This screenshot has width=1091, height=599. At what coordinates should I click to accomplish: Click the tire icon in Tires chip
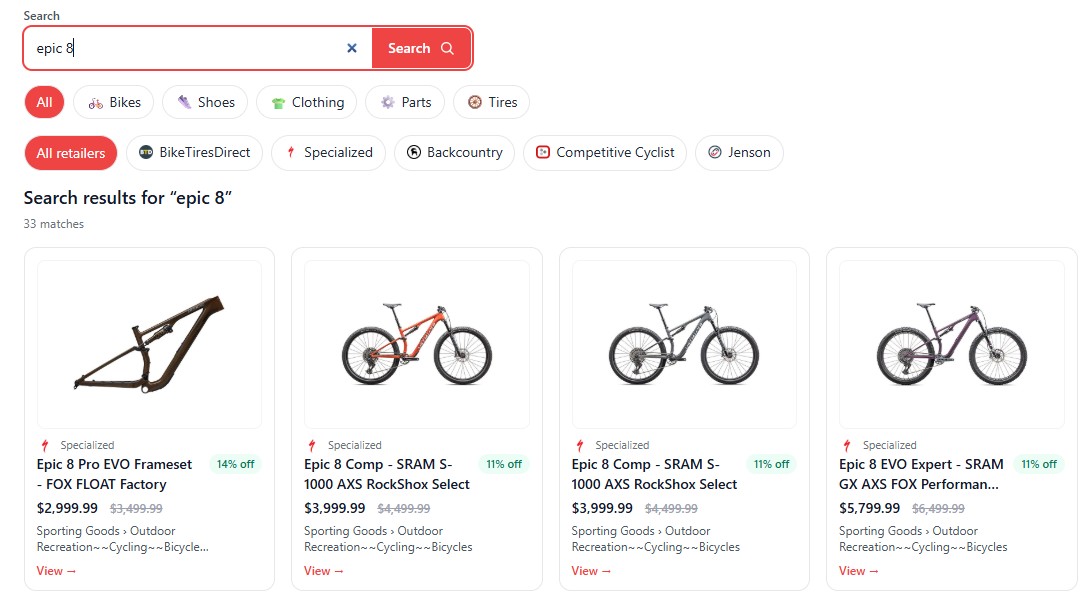(x=475, y=102)
